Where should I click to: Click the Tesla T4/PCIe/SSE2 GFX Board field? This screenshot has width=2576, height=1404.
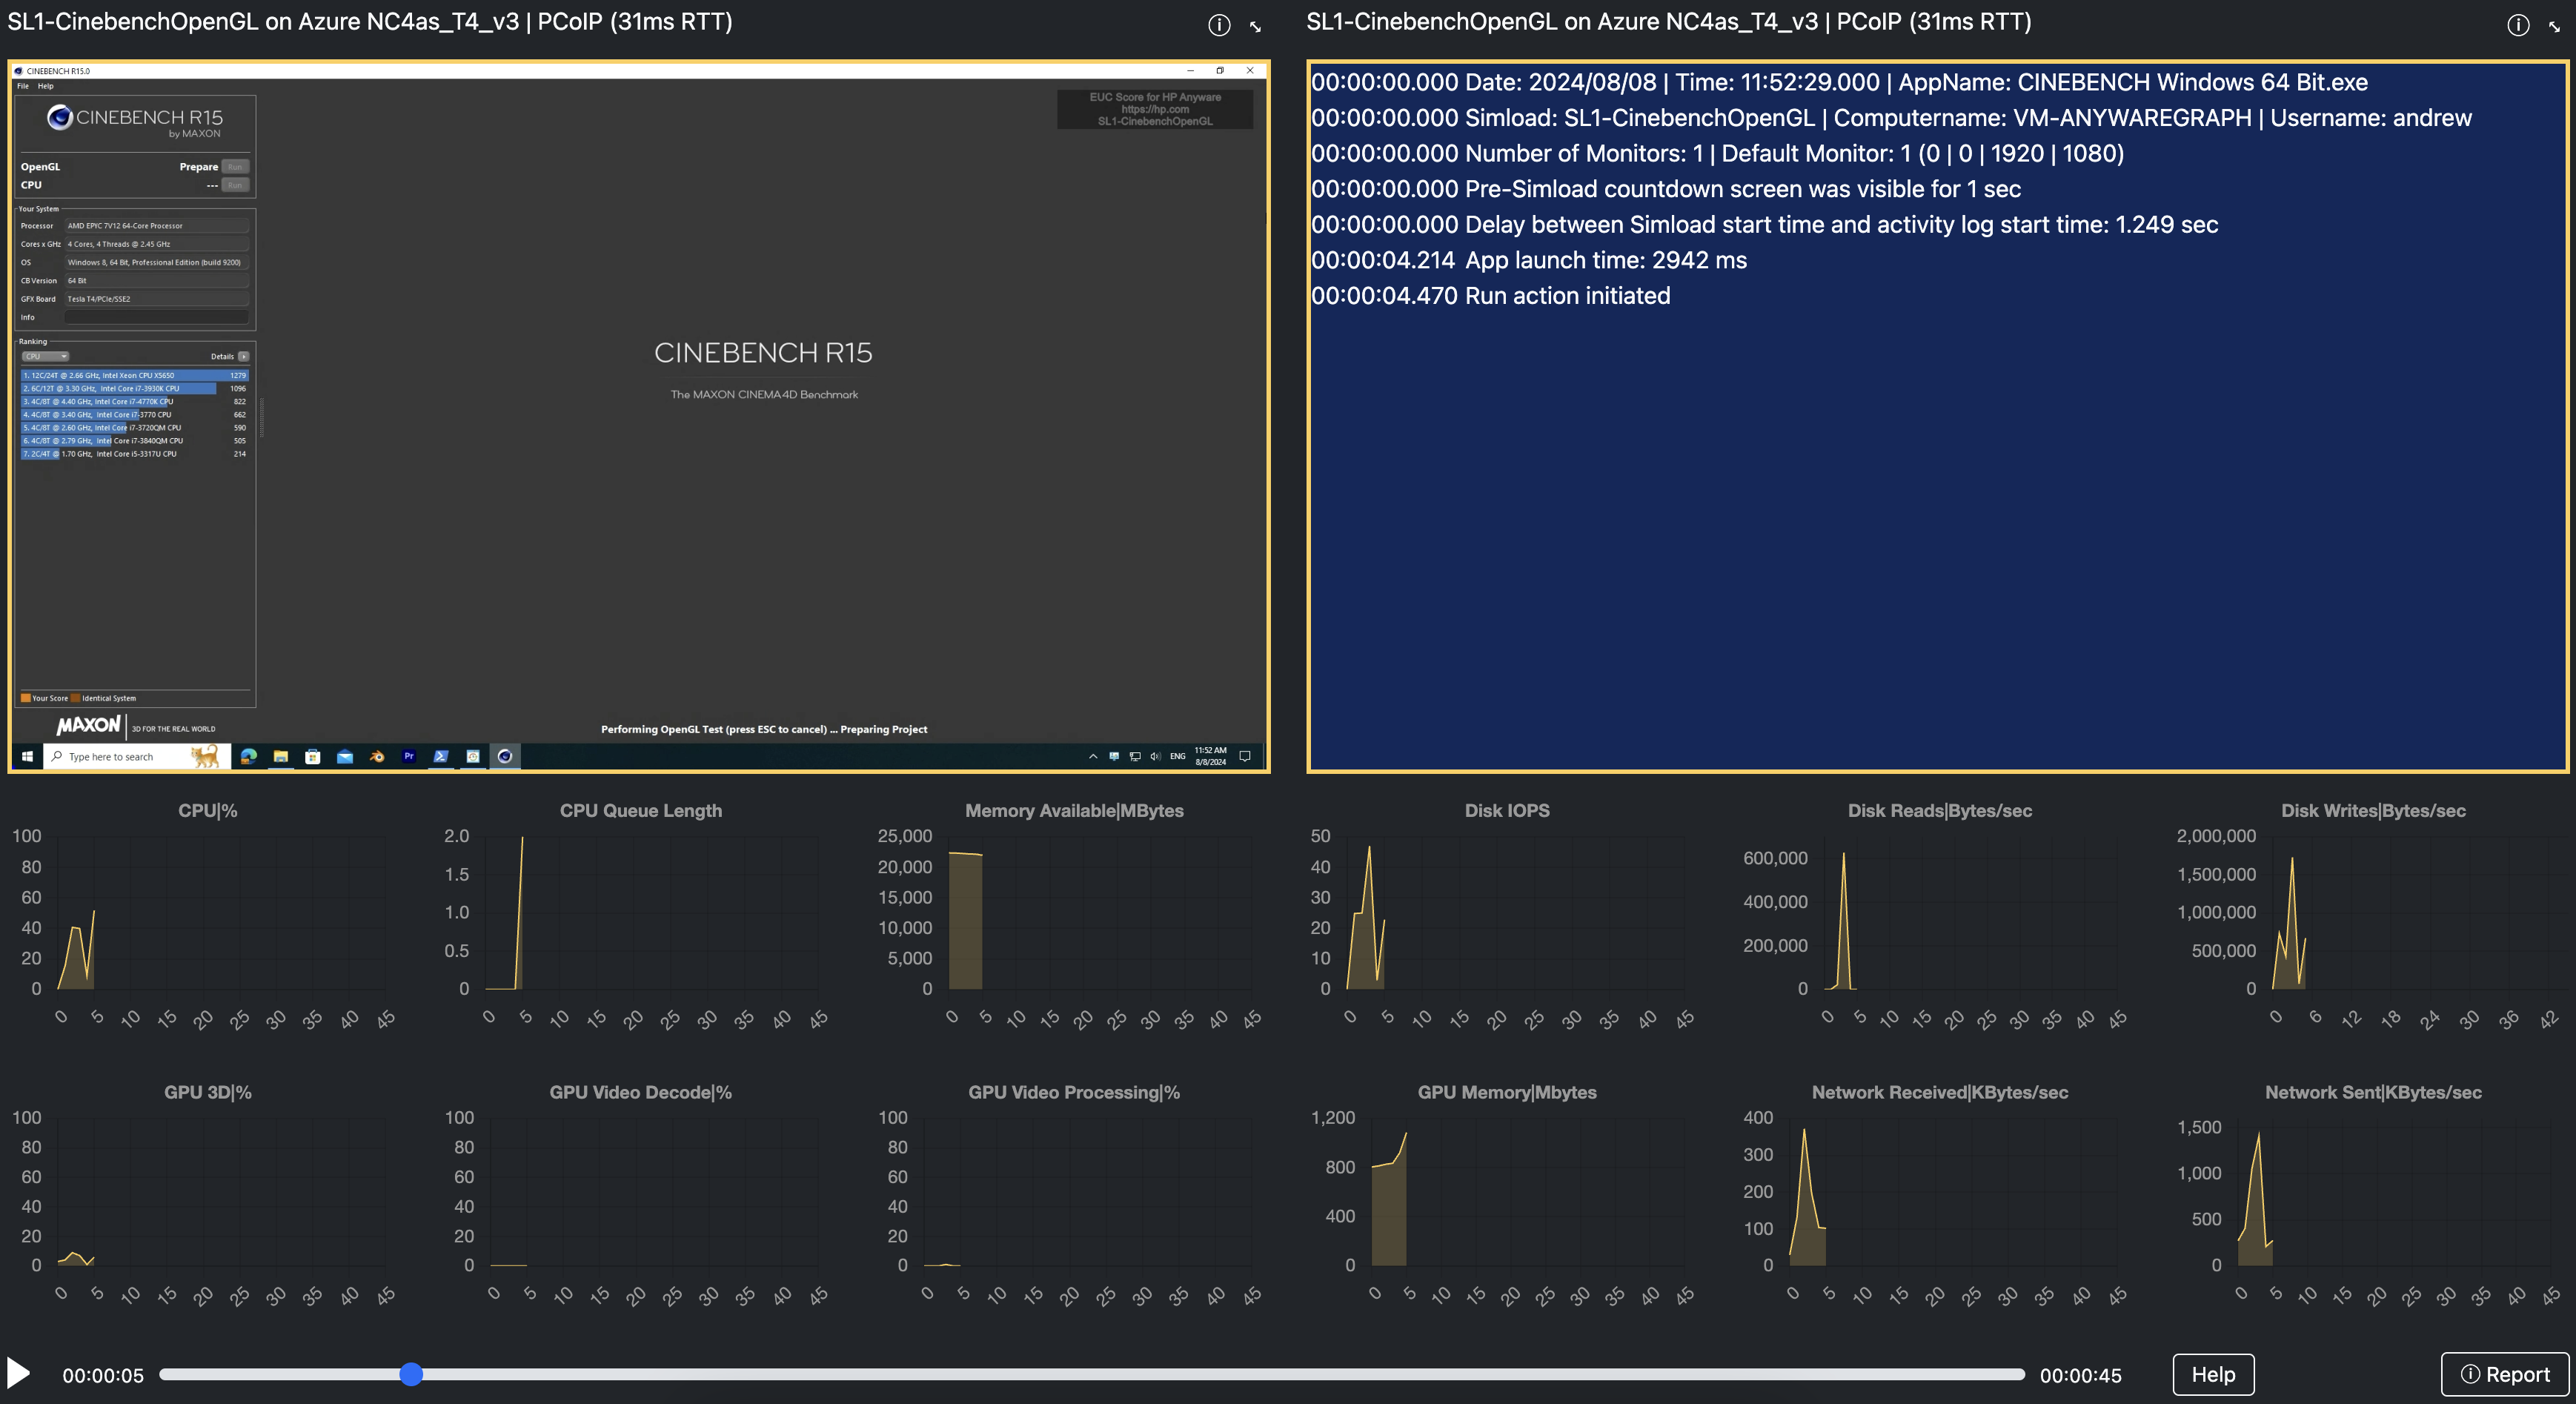(156, 299)
